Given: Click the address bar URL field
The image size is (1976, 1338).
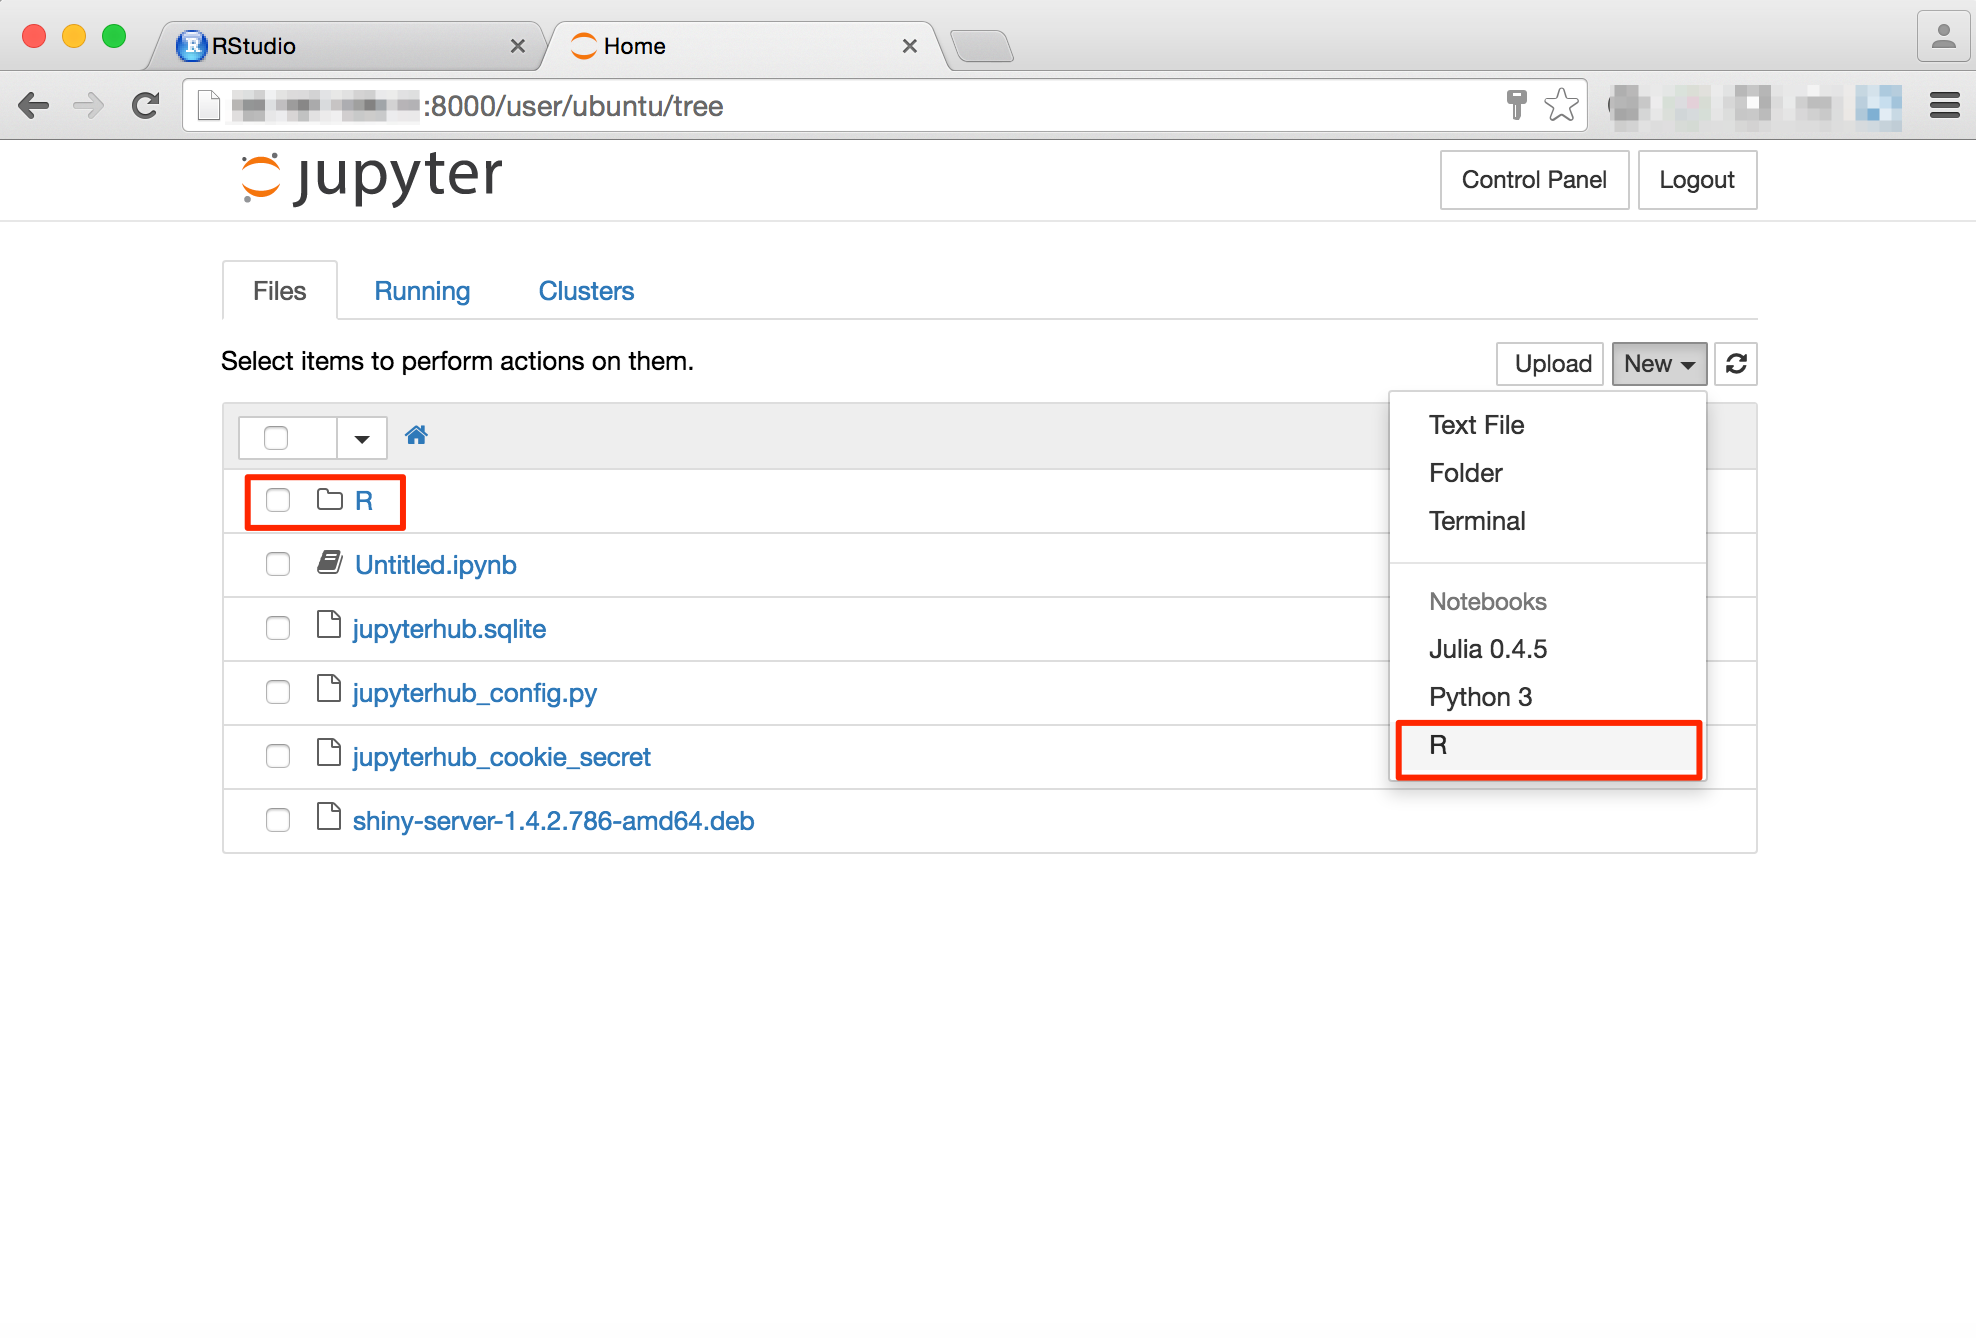Looking at the screenshot, I should 800,105.
